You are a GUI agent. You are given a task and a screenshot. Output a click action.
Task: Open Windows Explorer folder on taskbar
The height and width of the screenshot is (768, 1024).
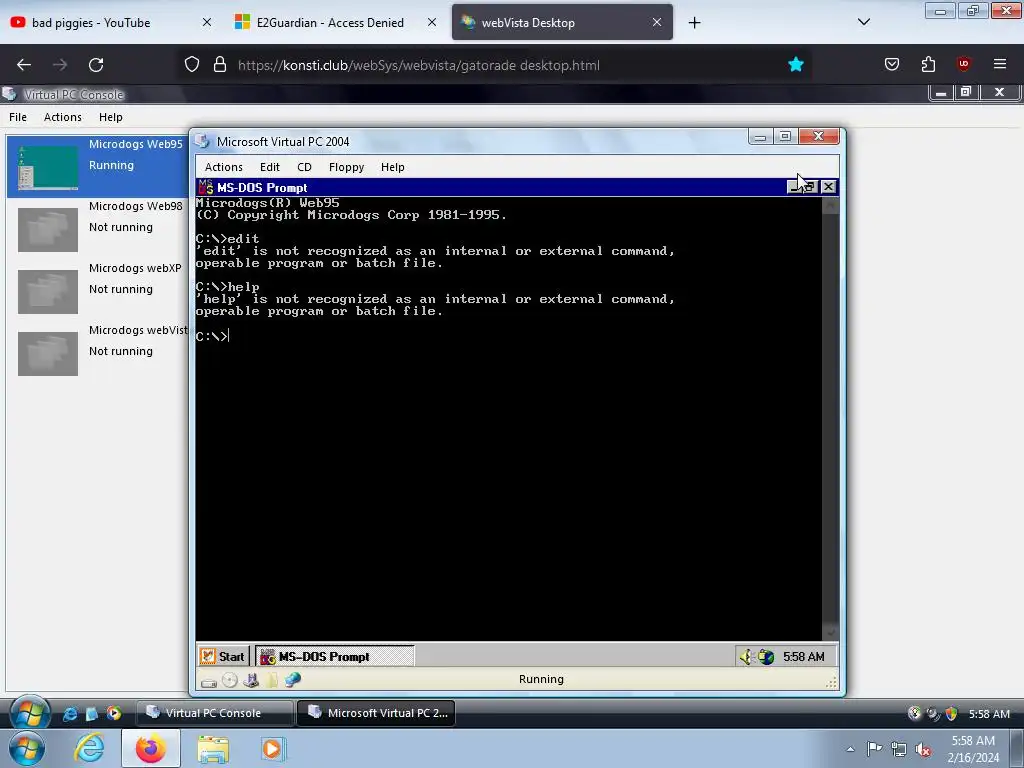coord(213,749)
